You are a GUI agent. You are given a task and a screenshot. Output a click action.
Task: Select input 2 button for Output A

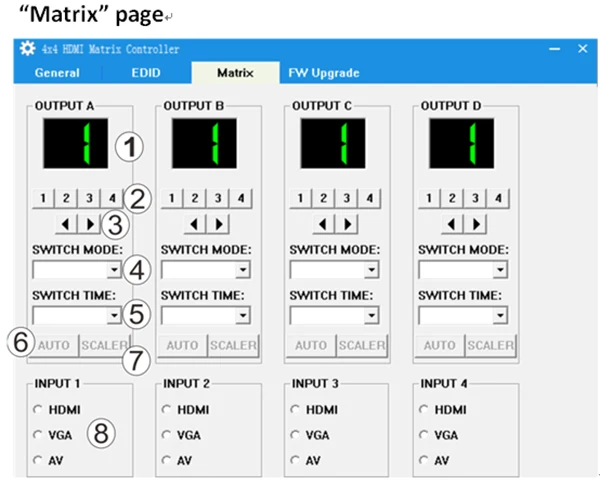pos(66,198)
